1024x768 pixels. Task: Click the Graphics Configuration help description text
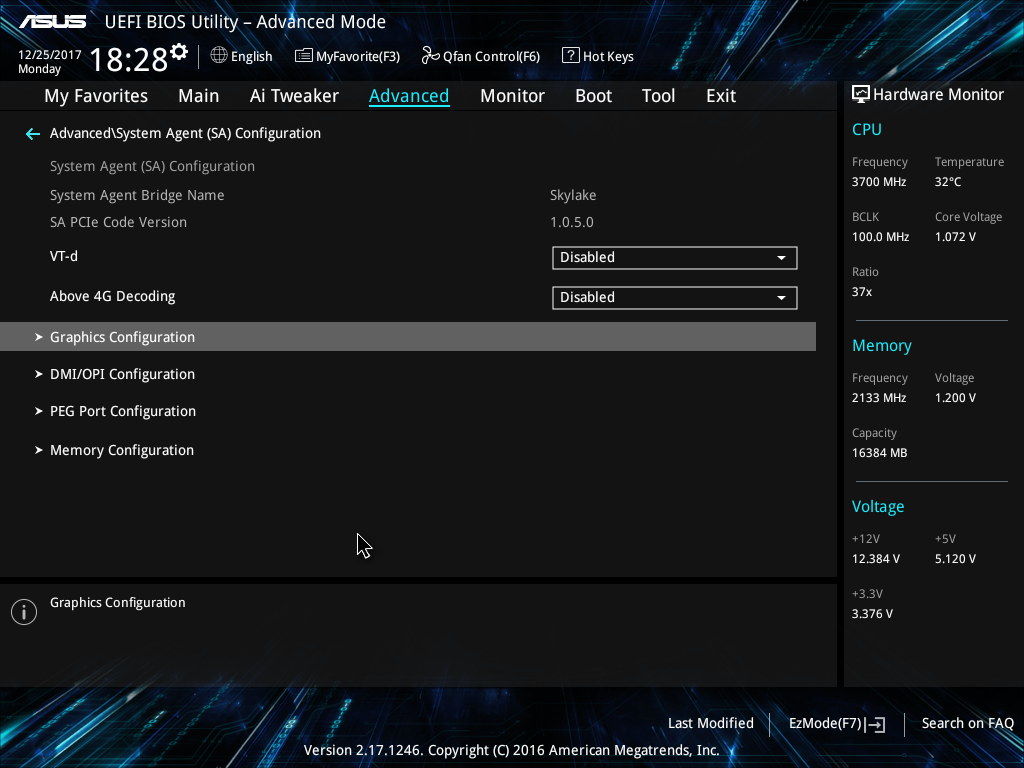point(118,603)
